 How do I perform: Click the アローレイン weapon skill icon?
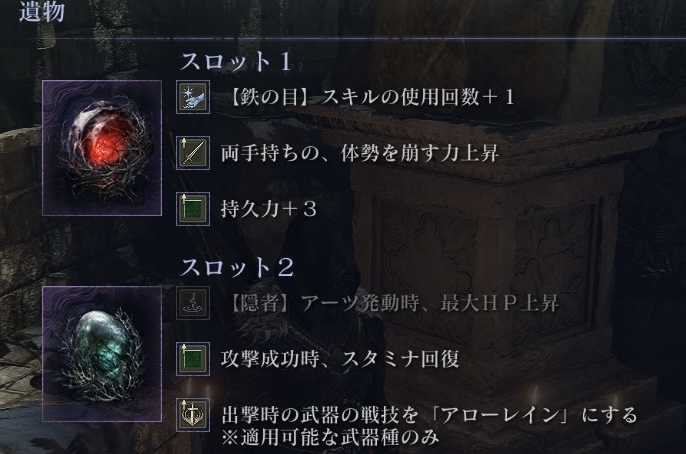coord(193,415)
